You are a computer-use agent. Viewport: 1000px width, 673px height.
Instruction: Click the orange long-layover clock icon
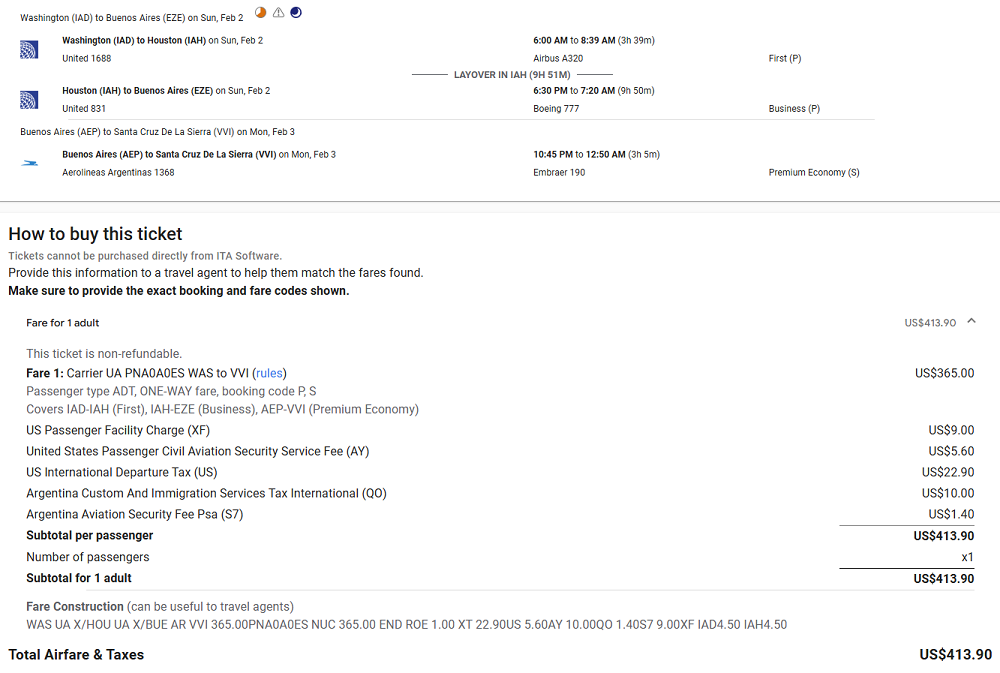261,13
